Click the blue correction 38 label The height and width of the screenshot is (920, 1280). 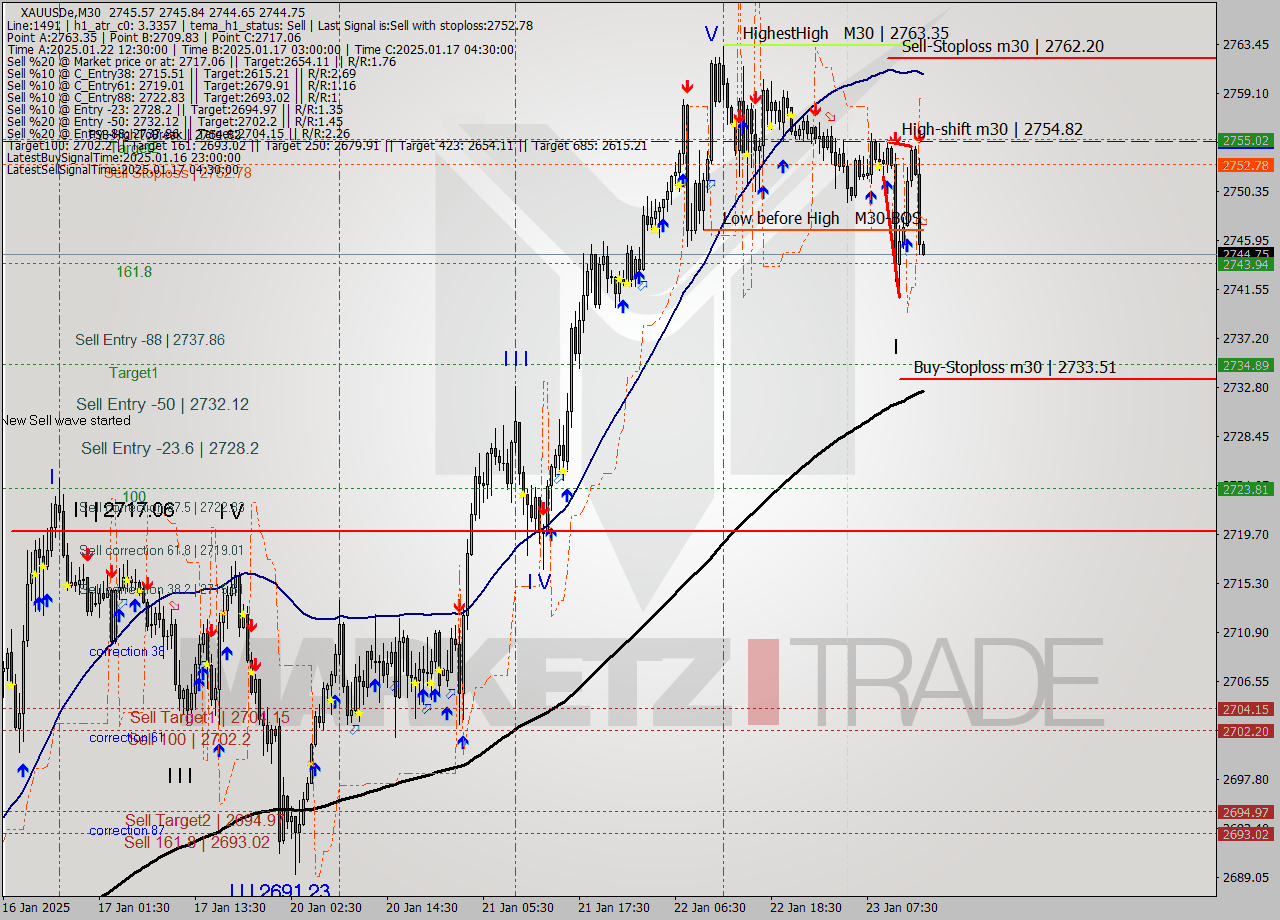coord(127,652)
